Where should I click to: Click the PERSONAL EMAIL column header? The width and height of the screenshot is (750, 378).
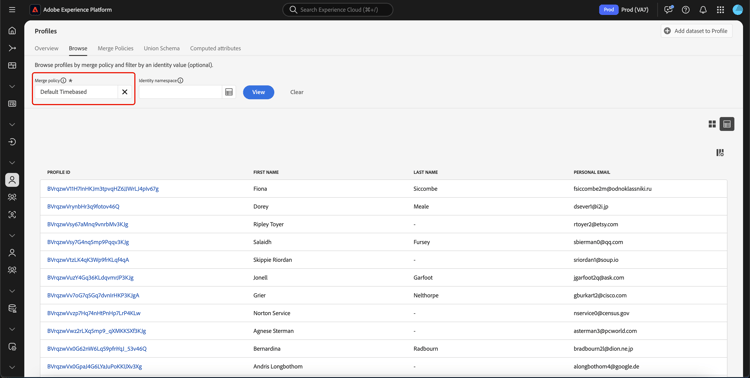click(x=592, y=172)
